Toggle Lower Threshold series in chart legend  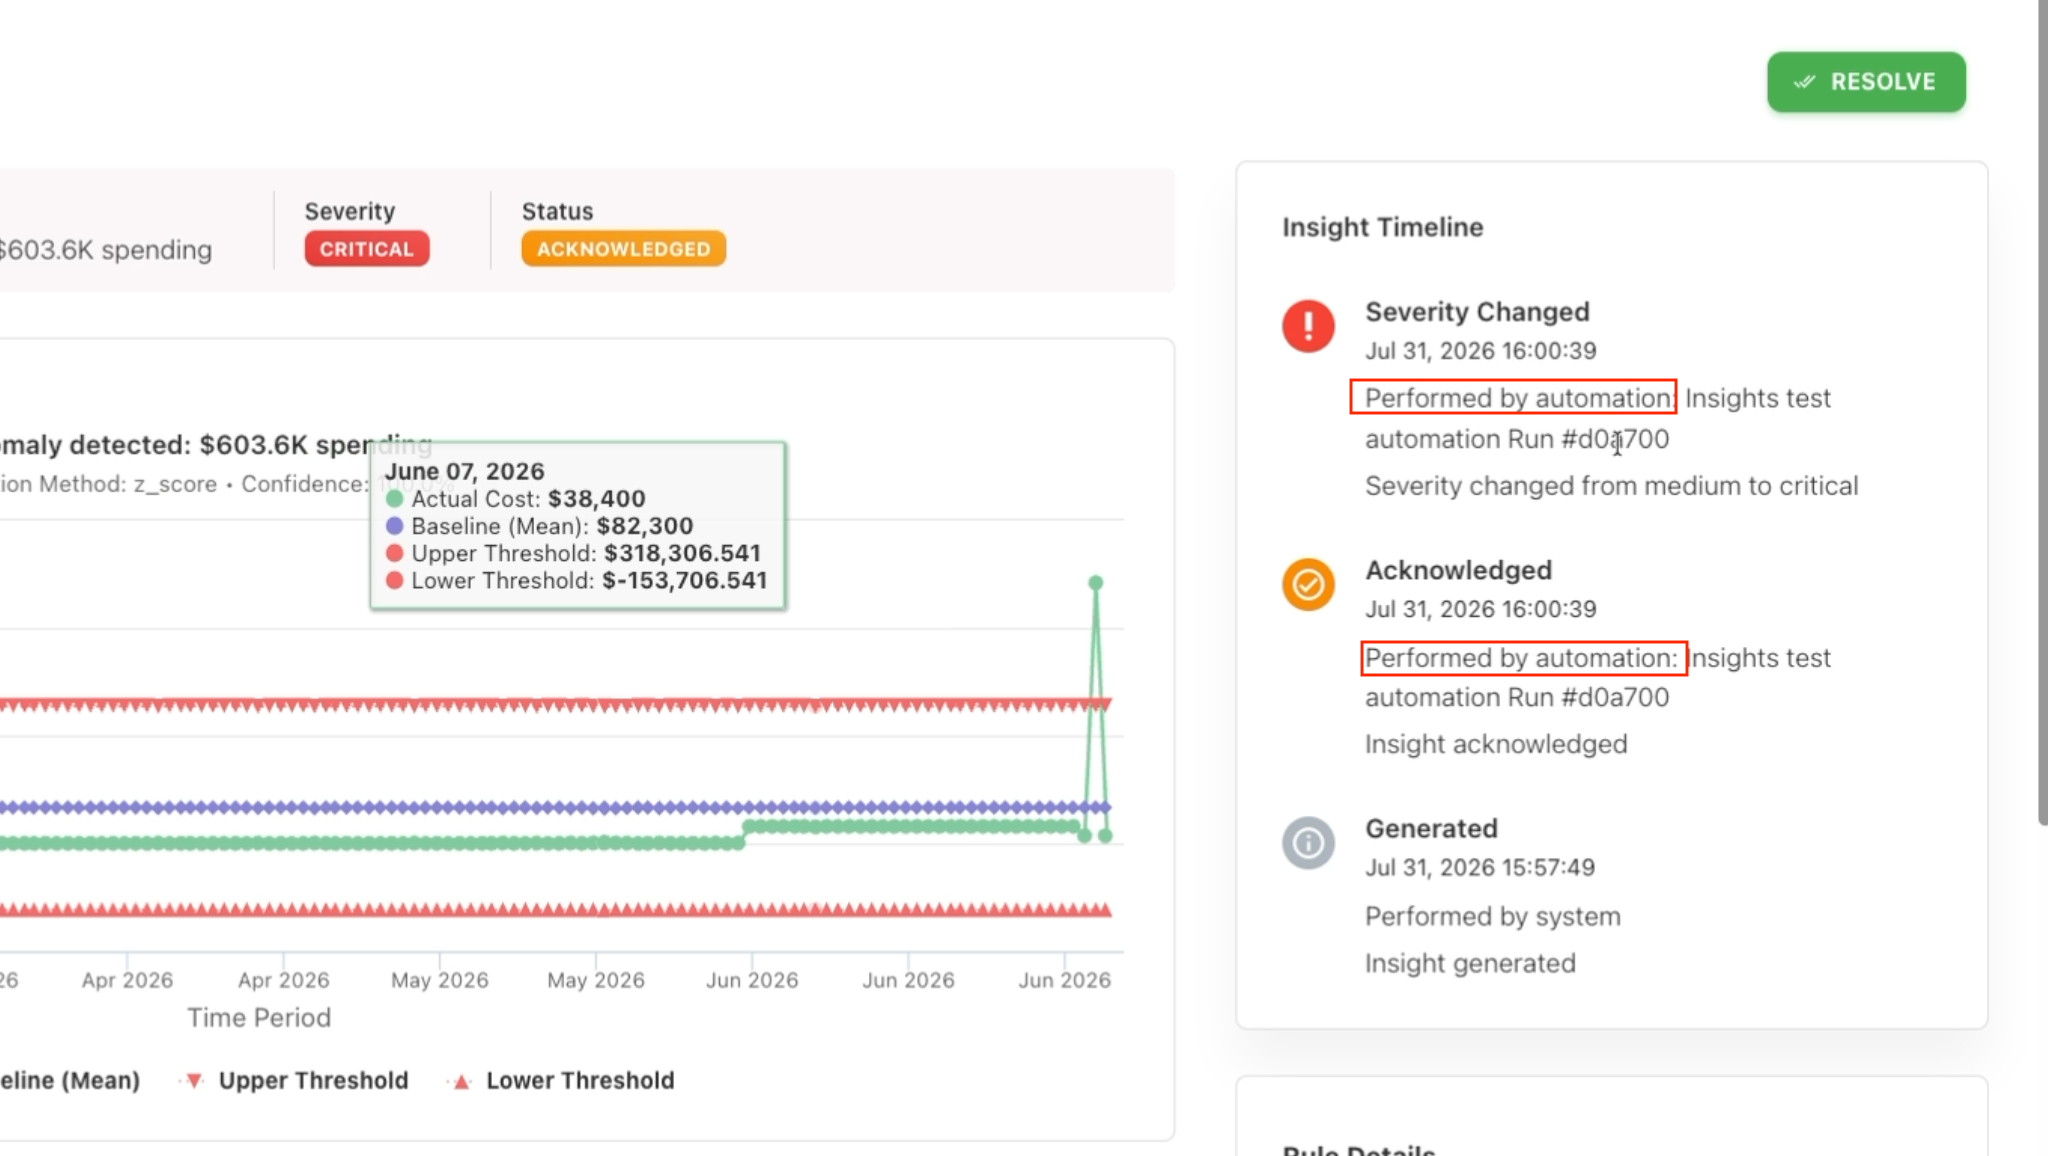[563, 1081]
